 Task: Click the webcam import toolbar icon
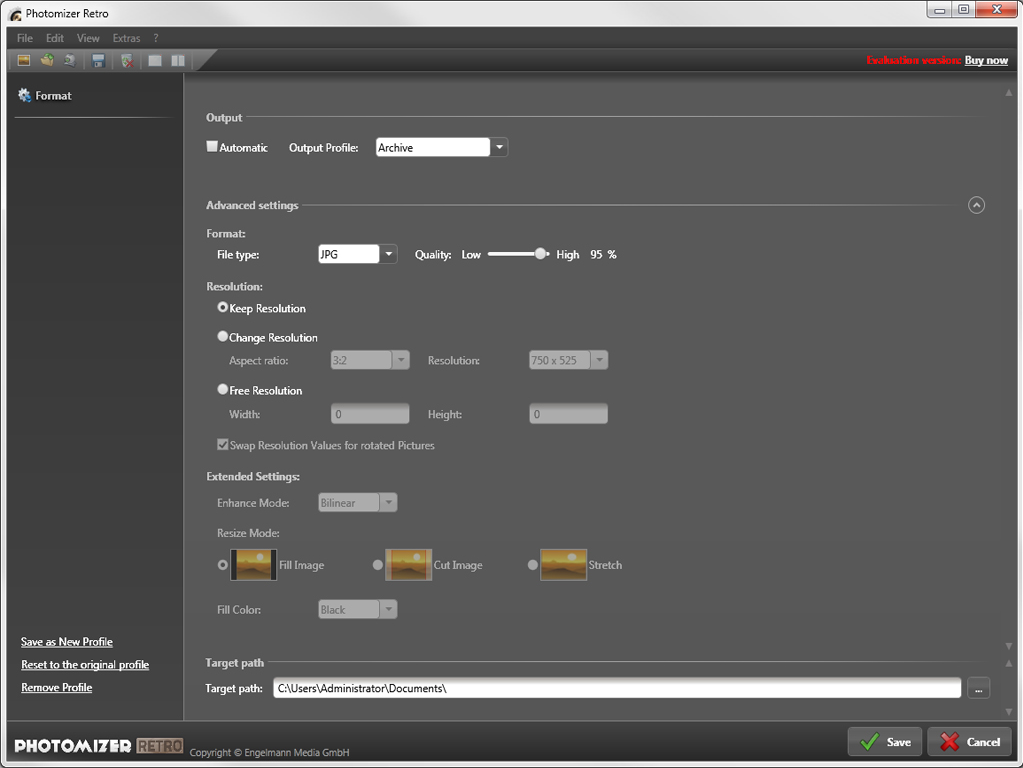click(x=69, y=61)
